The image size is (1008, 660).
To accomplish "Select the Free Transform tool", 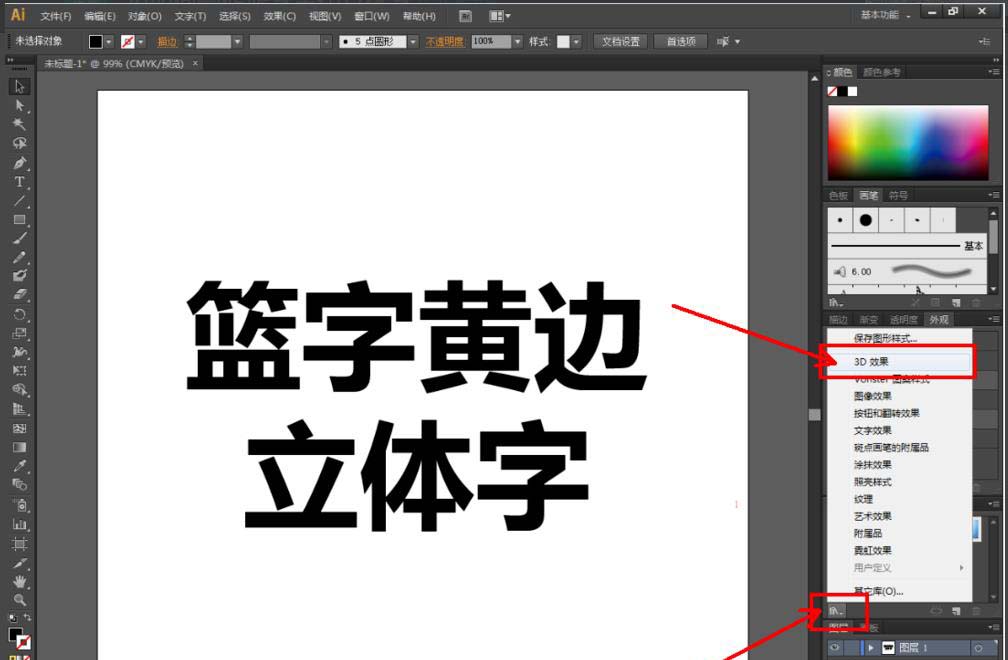I will [19, 371].
